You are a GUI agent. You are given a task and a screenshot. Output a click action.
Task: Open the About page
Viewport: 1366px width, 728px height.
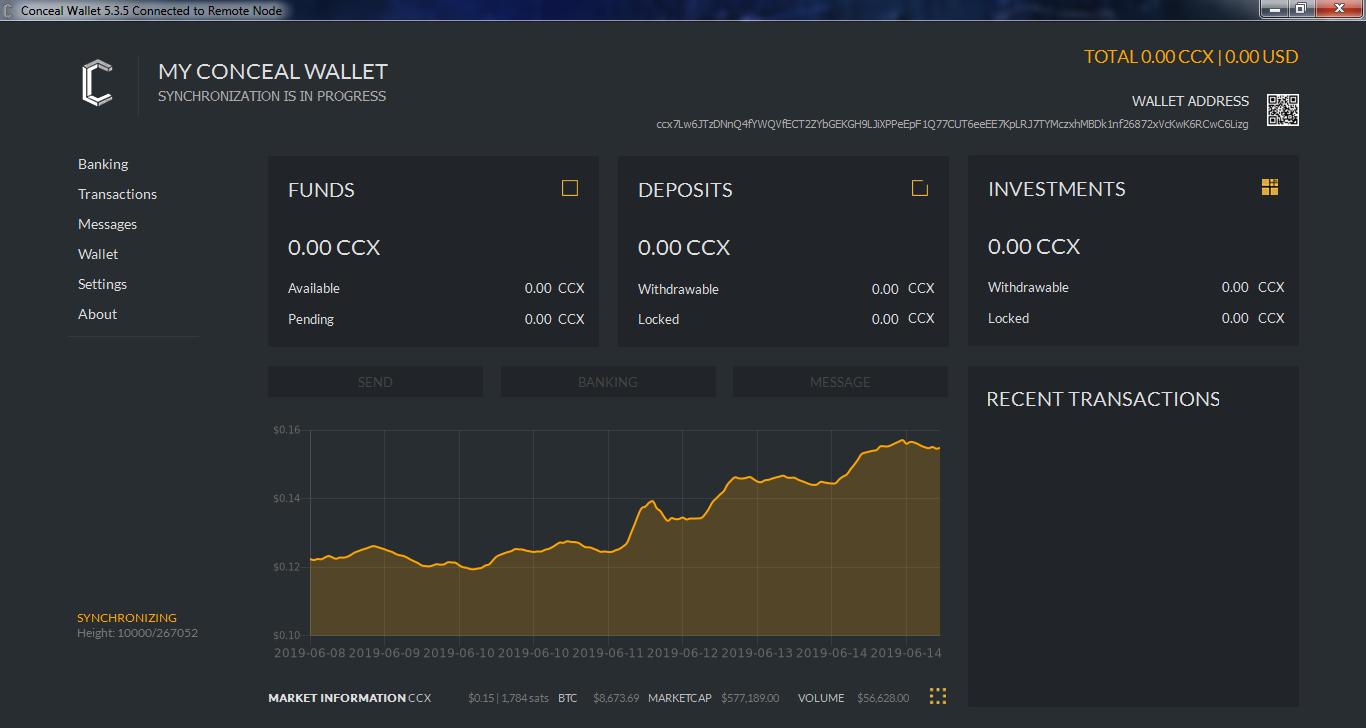97,314
